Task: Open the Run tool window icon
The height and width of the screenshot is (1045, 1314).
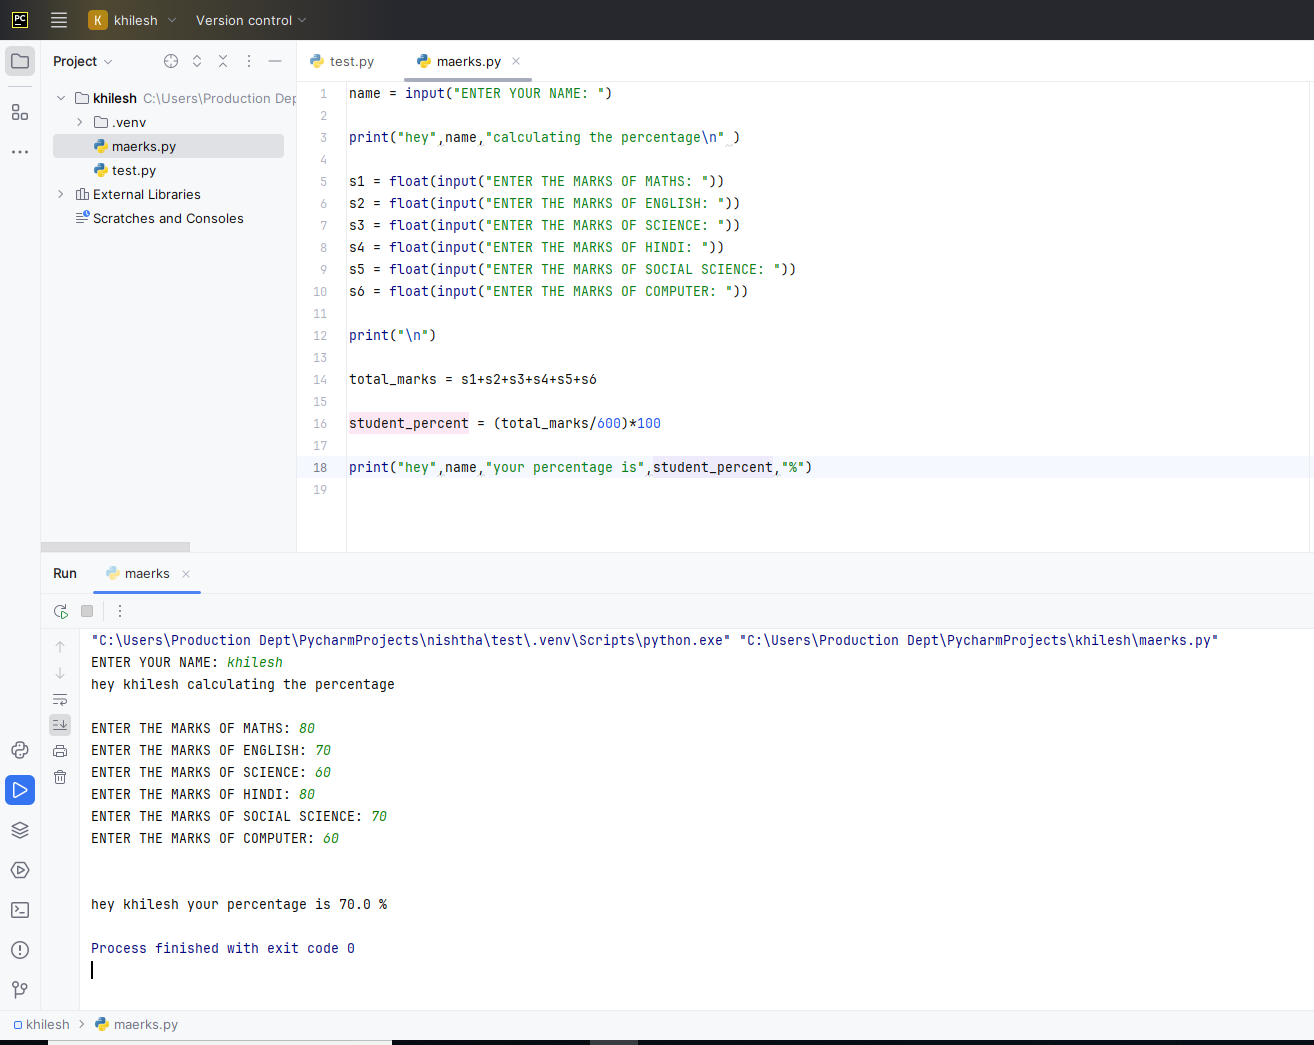Action: pyautogui.click(x=20, y=790)
